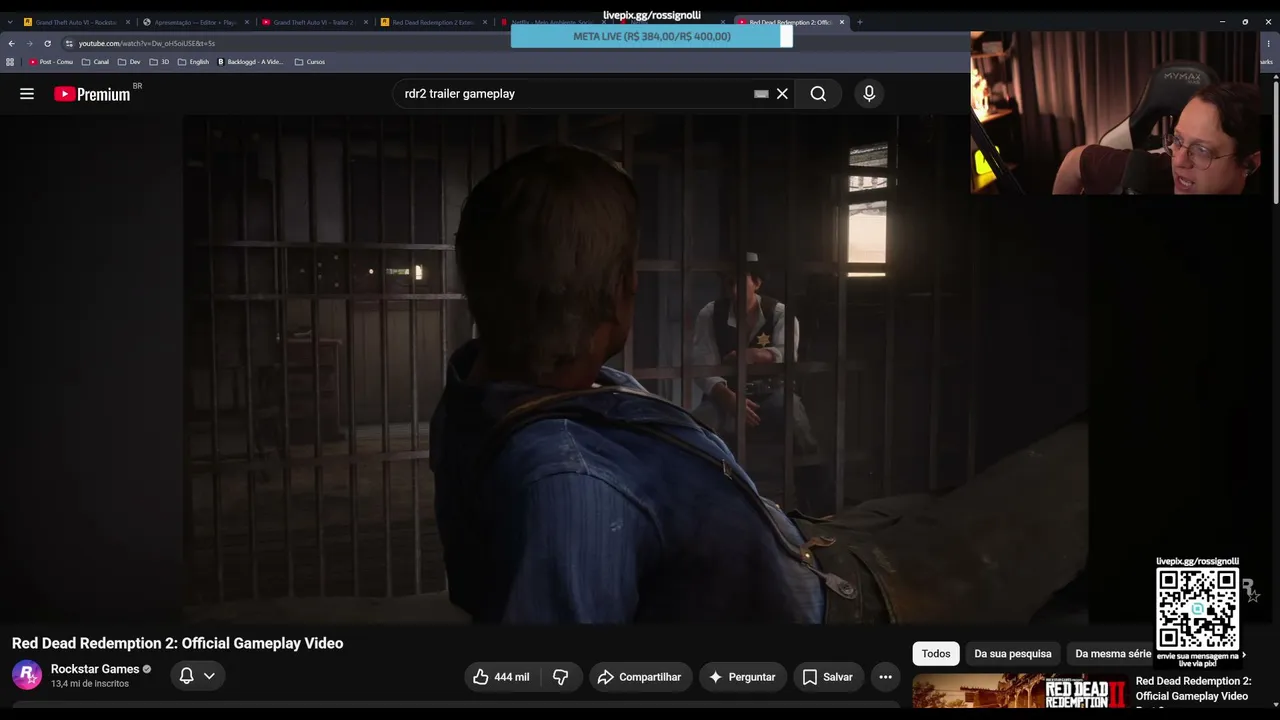The width and height of the screenshot is (1280, 720).
Task: Select the Da sua pesquisa filter chip
Action: (1013, 654)
